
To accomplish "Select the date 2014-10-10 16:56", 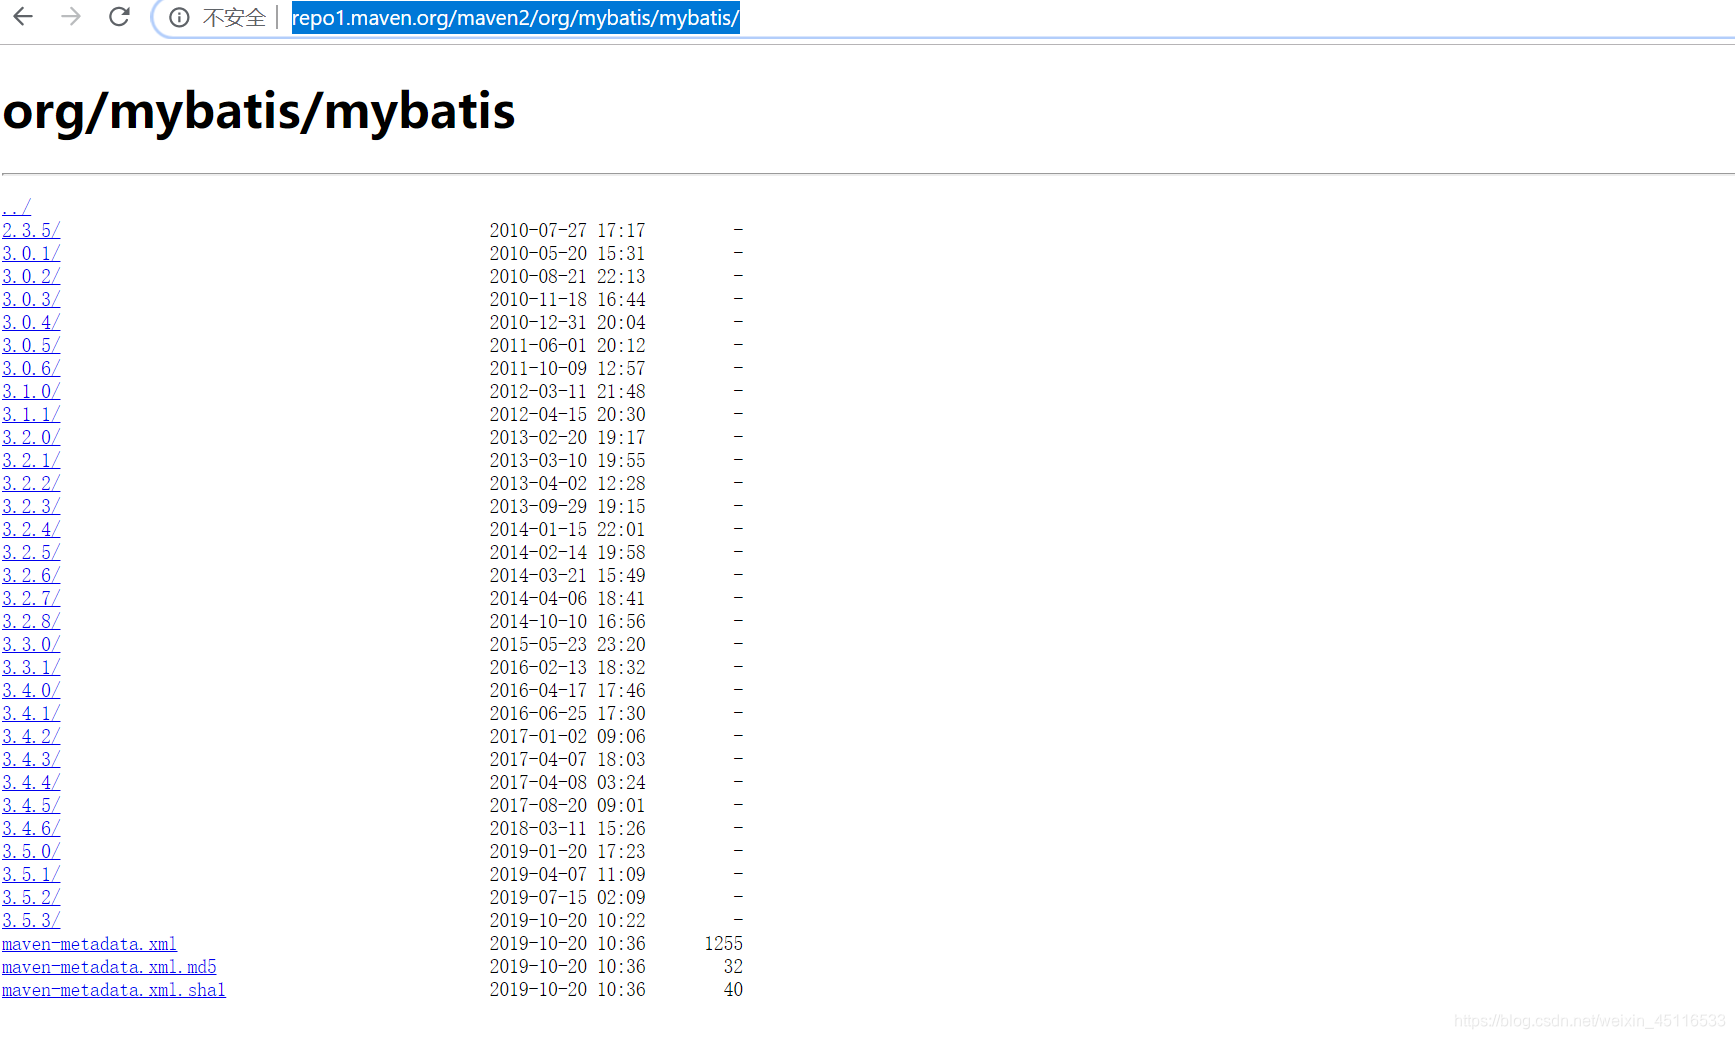I will (567, 621).
